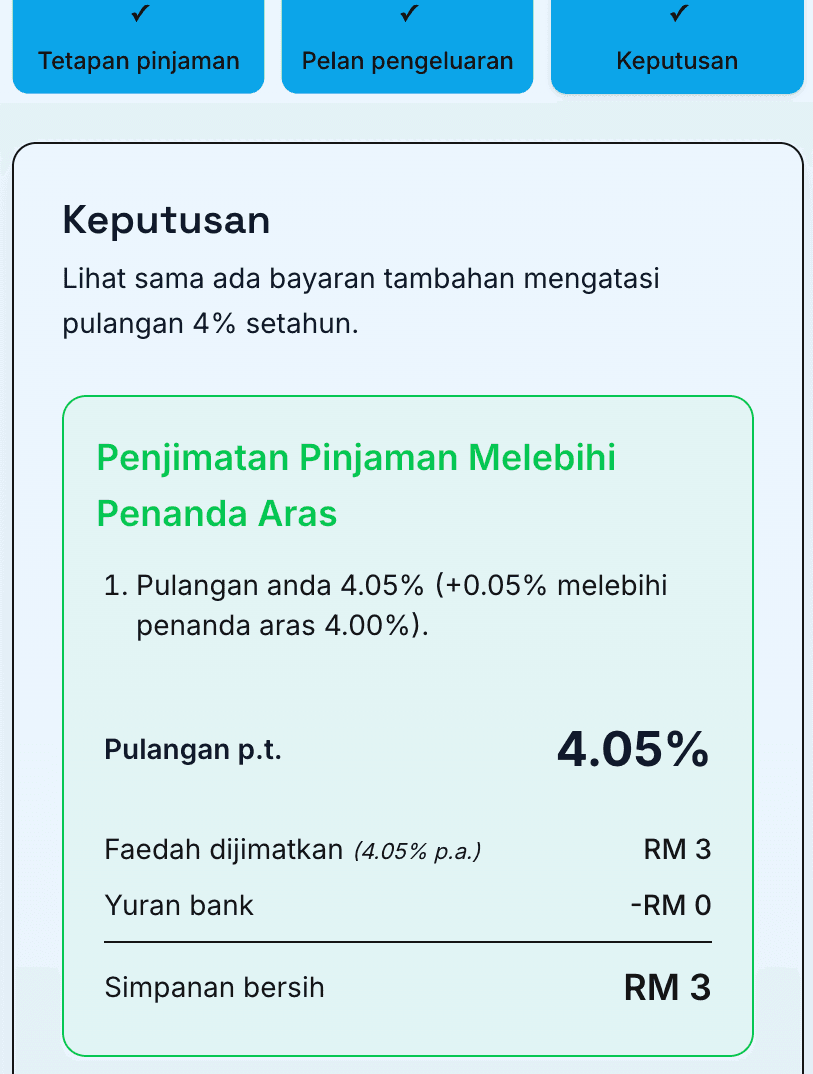Viewport: 813px width, 1074px height.
Task: Switch to the Pelan pengeluaran step
Action: pos(407,61)
